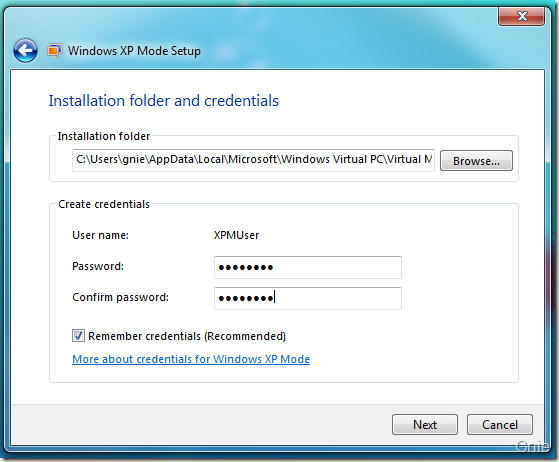Uncheck the Remember credentials checkbox
Image resolution: width=559 pixels, height=462 pixels.
pyautogui.click(x=78, y=336)
